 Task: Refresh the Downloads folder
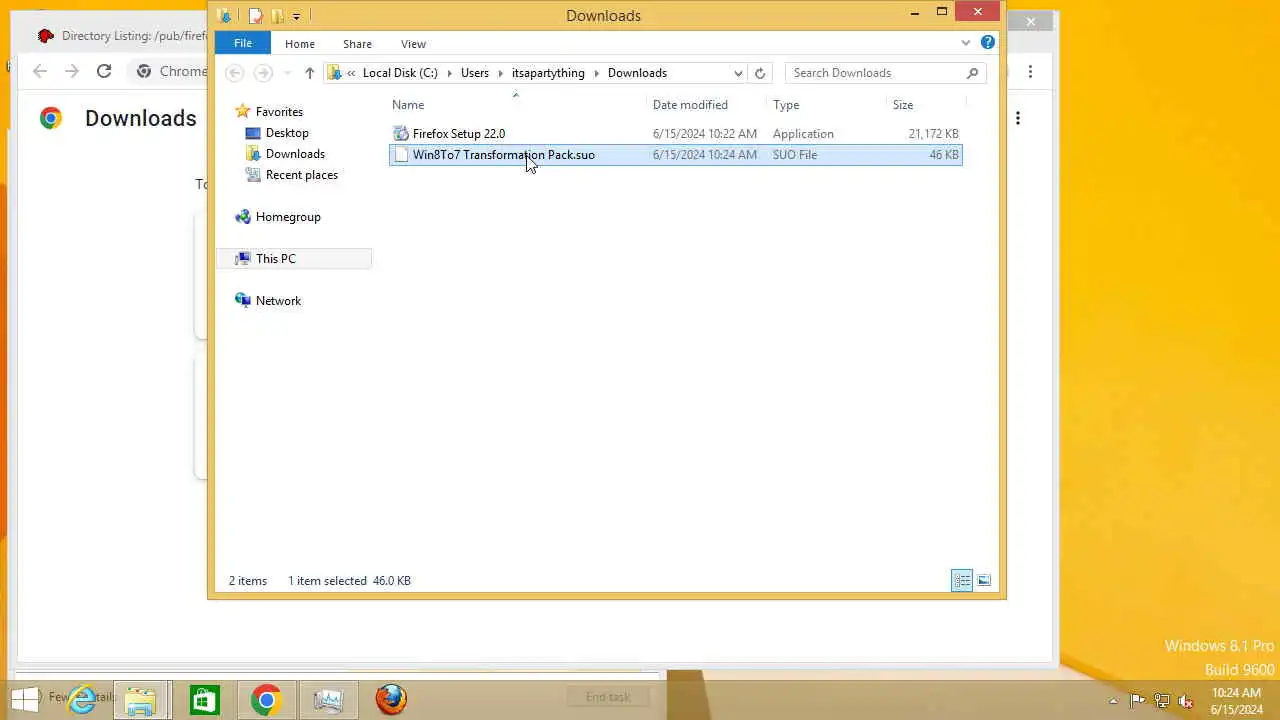coord(760,73)
